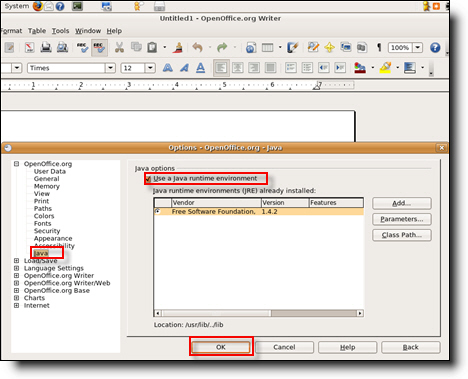Click the Parameters... button
The image size is (468, 379).
coord(402,219)
